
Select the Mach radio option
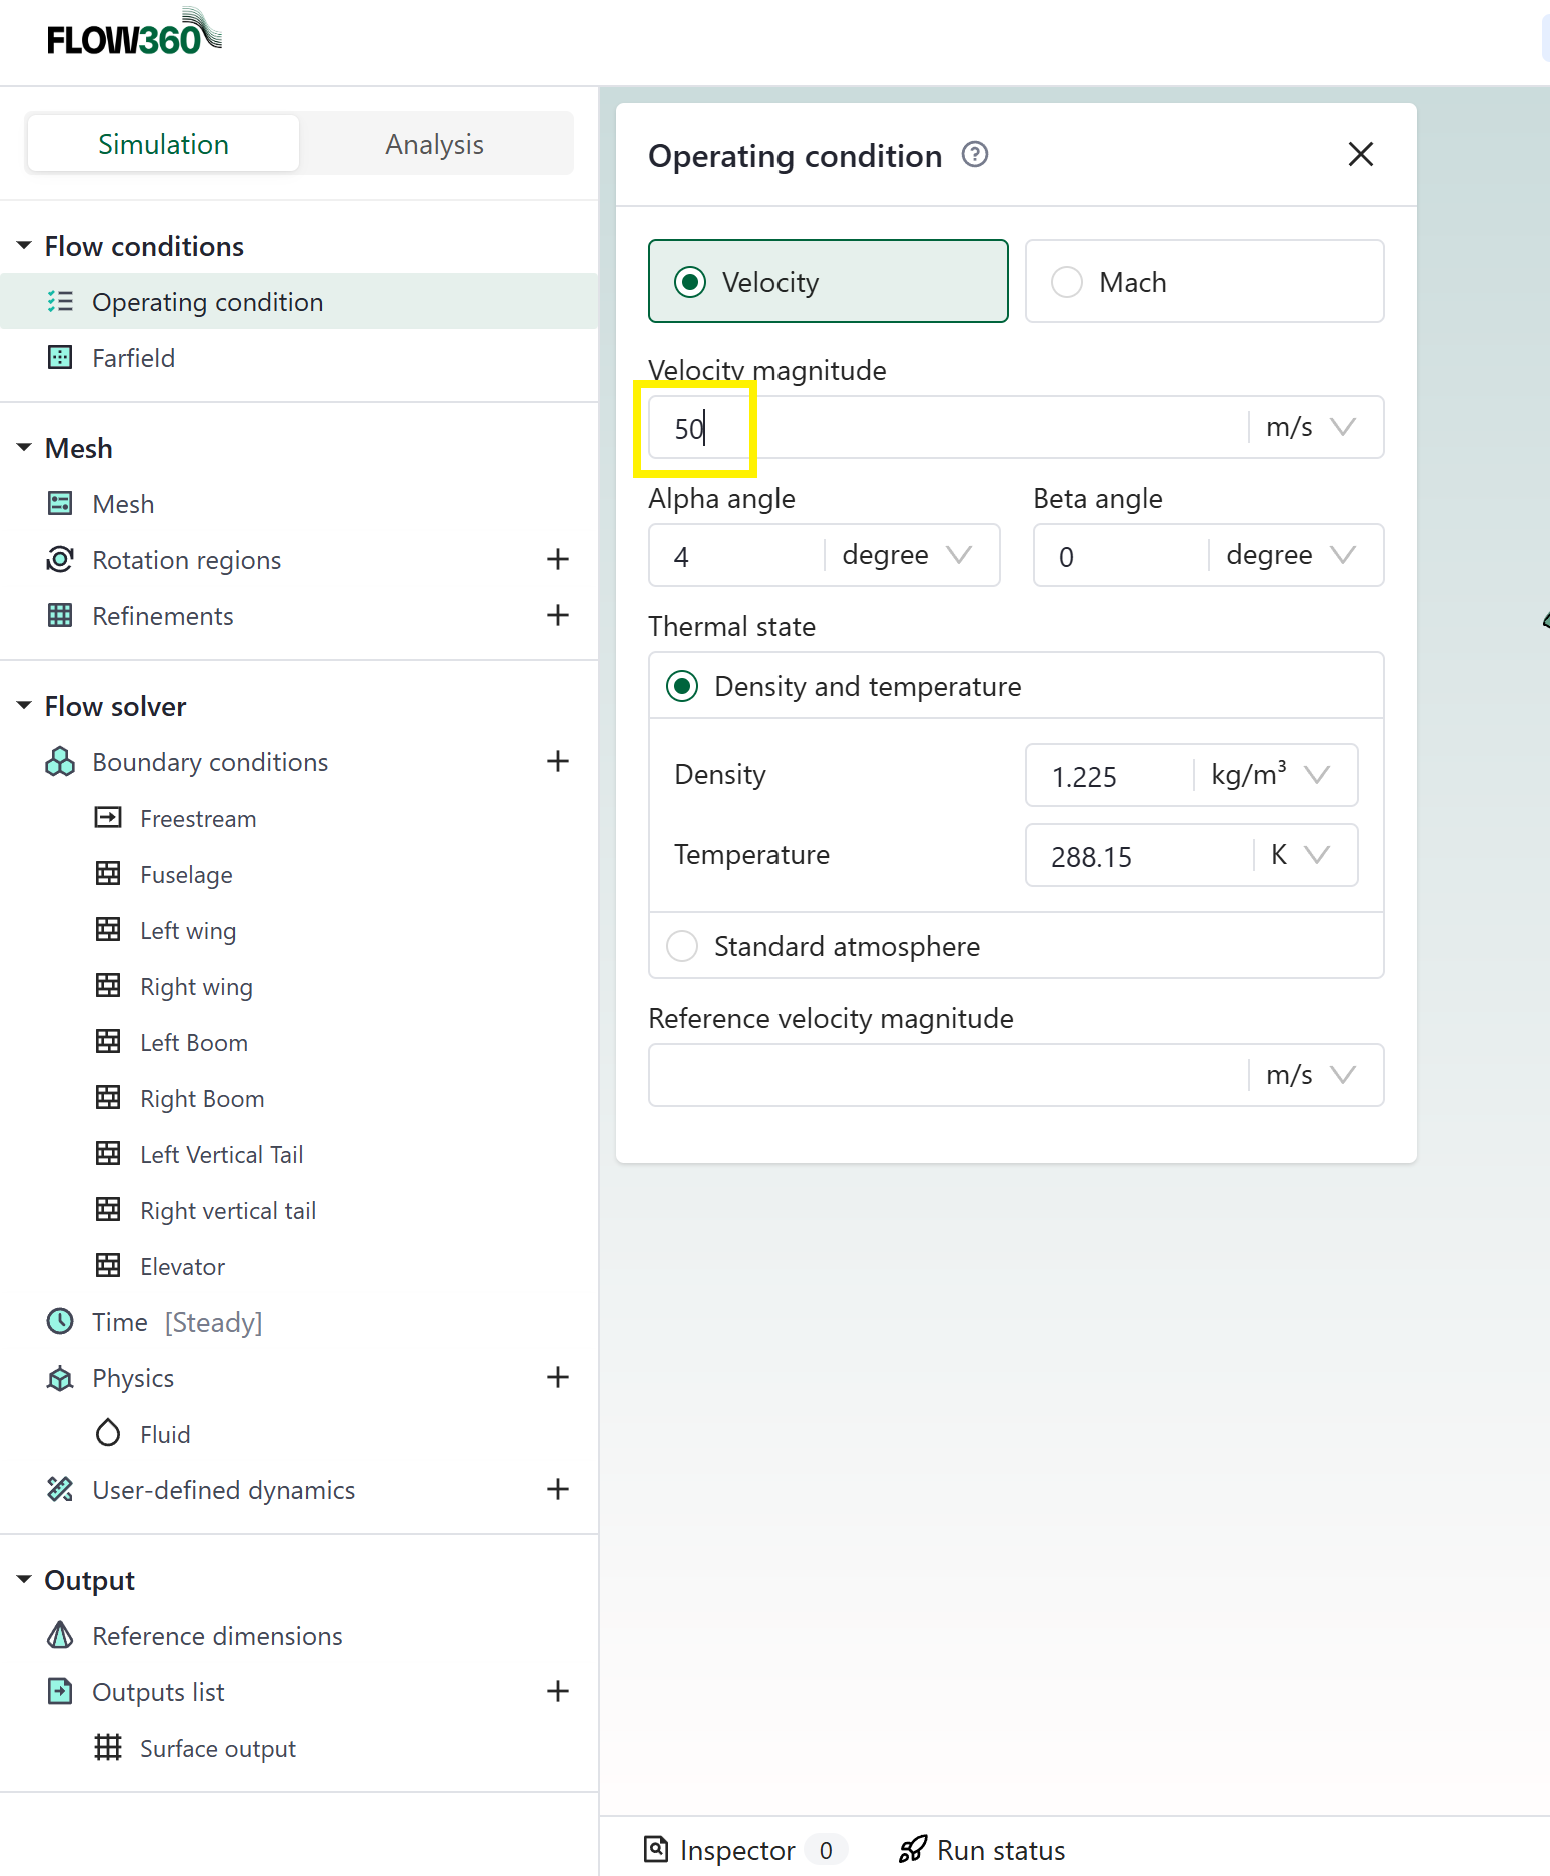[1067, 282]
